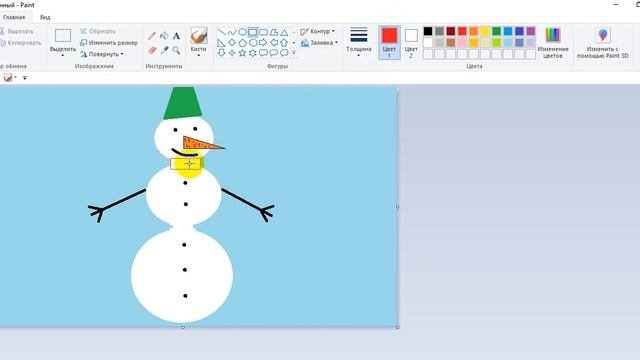The height and width of the screenshot is (360, 640).
Task: Choose the Right arrow shape
Action: (263, 42)
